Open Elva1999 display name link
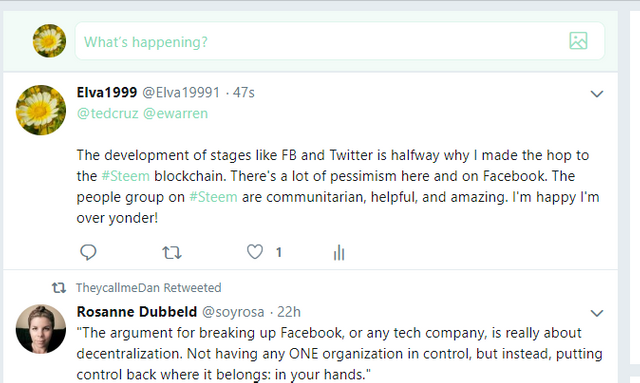Viewport: 640px width, 383px height. 107,92
